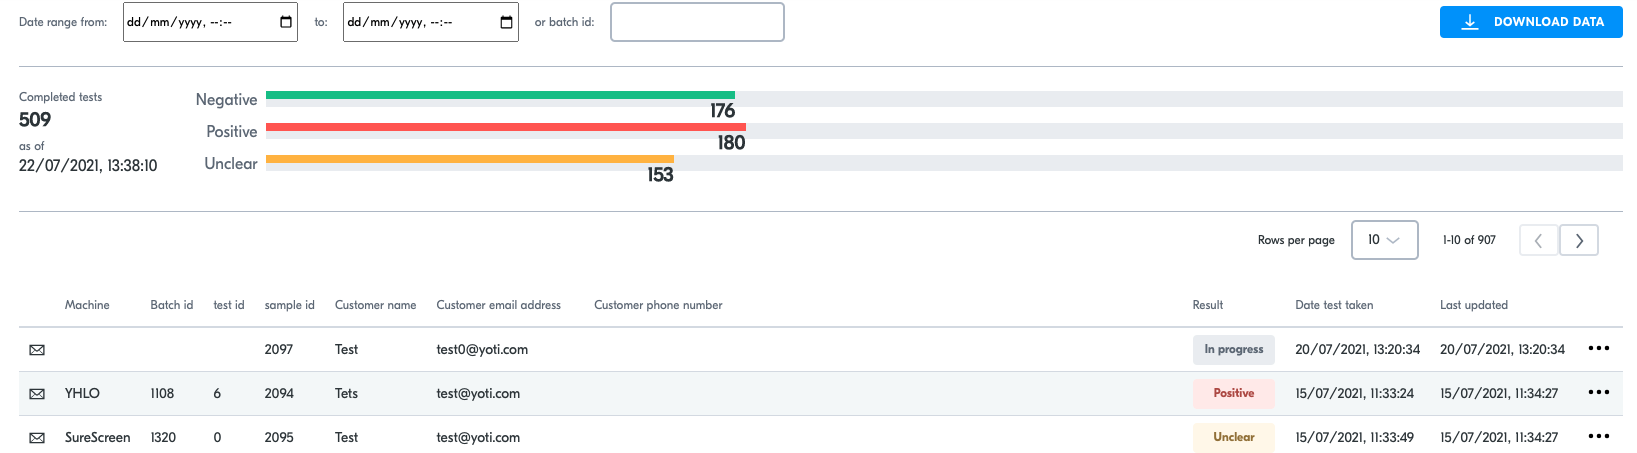This screenshot has height=453, width=1637.
Task: Open three-dot menu for the Positive row
Action: click(1599, 392)
